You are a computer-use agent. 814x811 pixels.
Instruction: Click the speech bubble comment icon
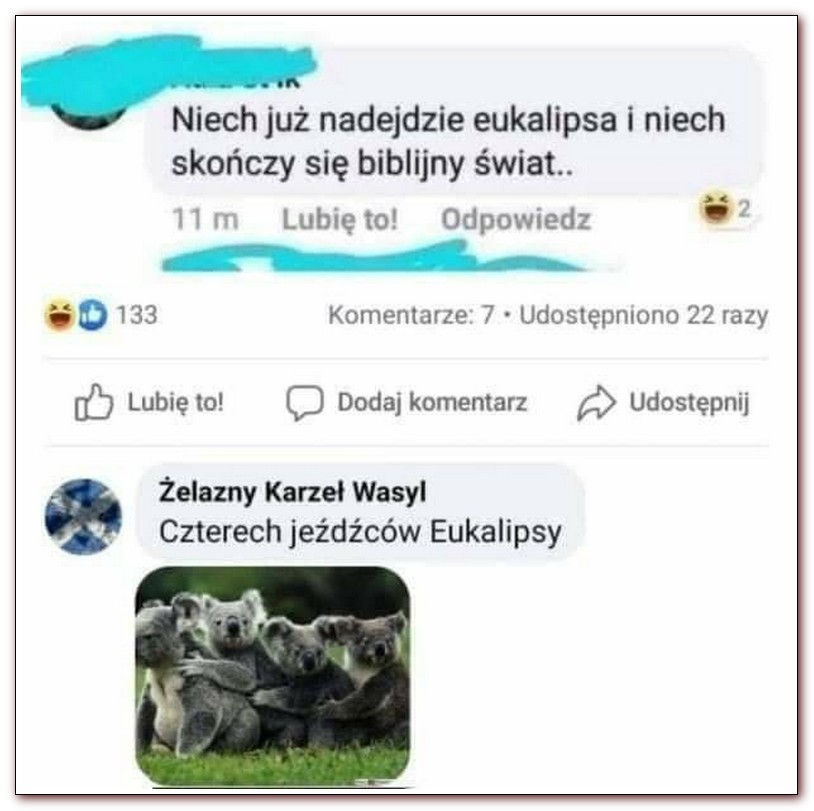coord(305,402)
